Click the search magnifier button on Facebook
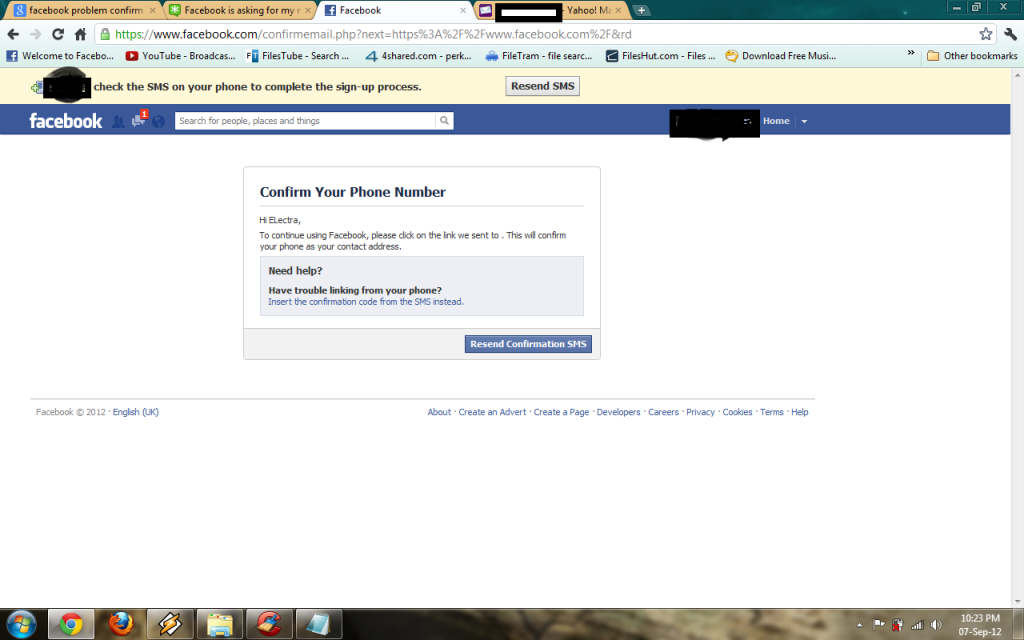The width and height of the screenshot is (1024, 640). coord(444,121)
